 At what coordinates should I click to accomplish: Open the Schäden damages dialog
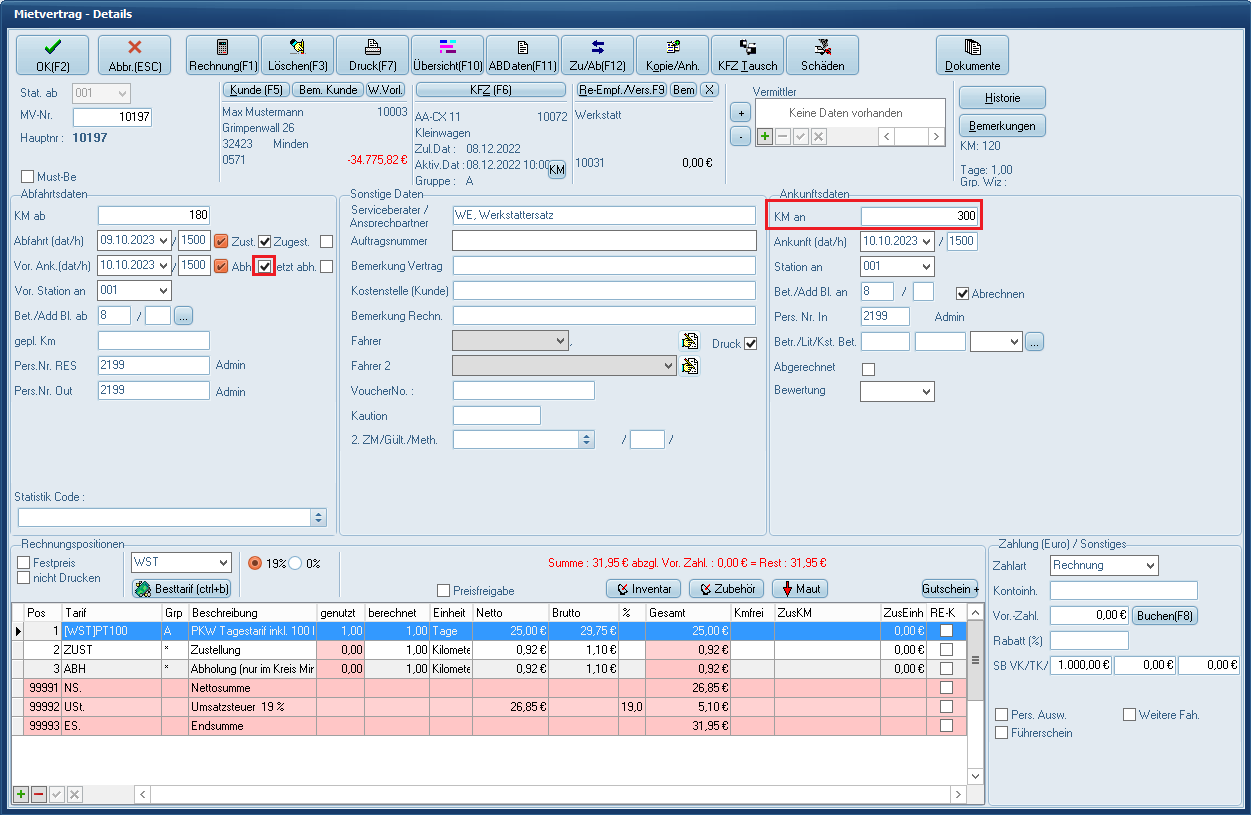click(x=822, y=56)
